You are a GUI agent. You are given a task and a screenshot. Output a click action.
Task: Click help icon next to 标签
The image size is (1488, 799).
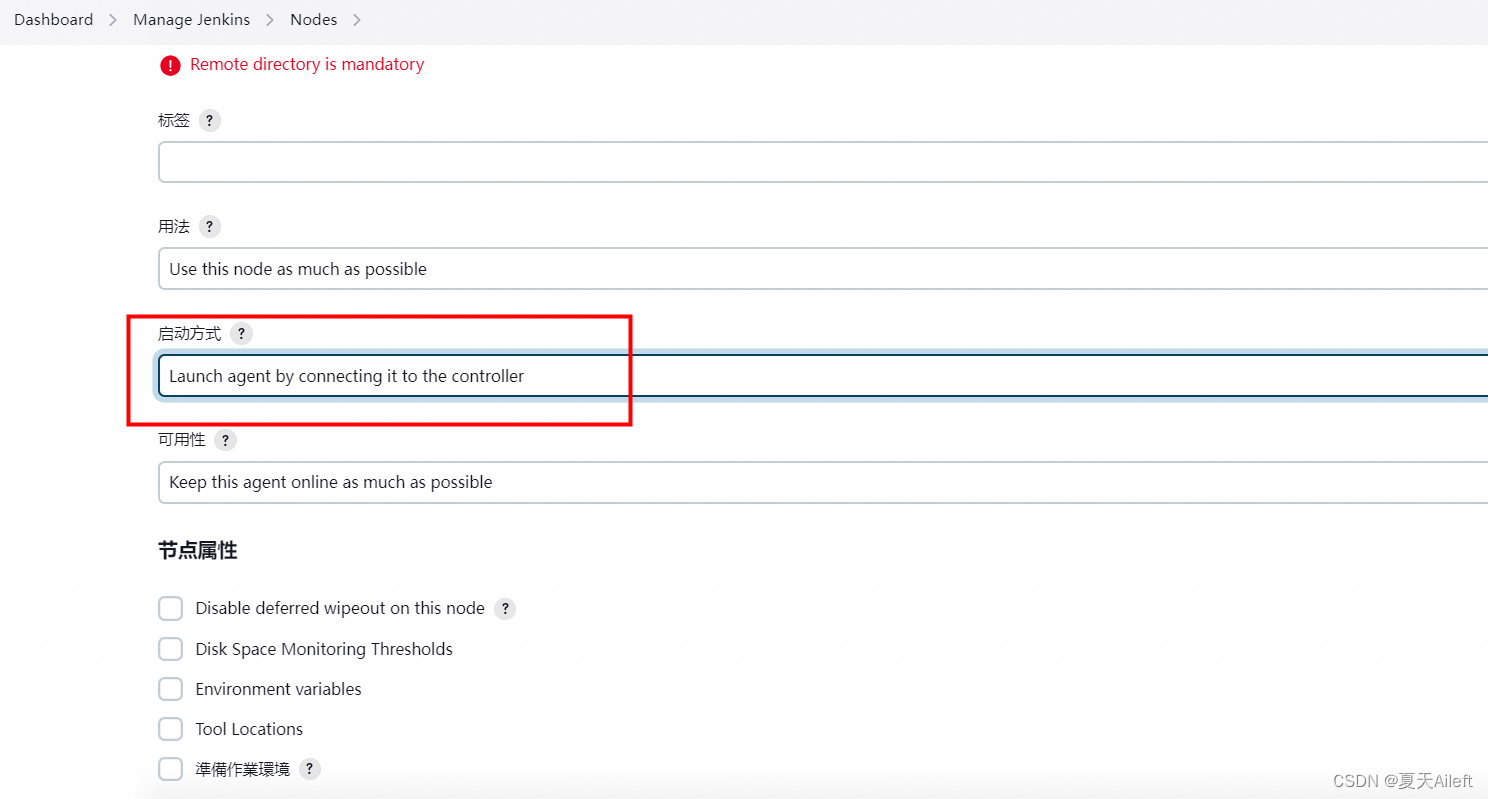(x=208, y=120)
